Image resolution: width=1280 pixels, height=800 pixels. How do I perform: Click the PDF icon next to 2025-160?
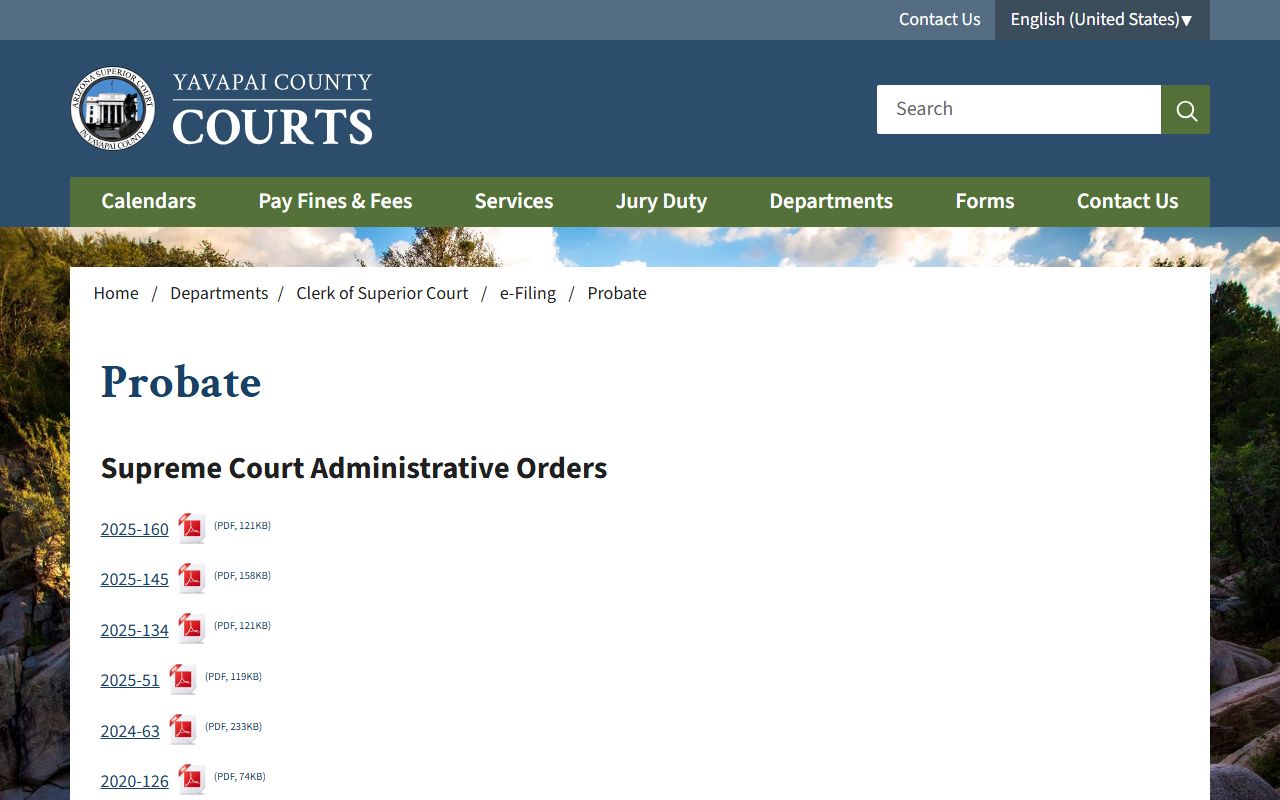pos(191,528)
